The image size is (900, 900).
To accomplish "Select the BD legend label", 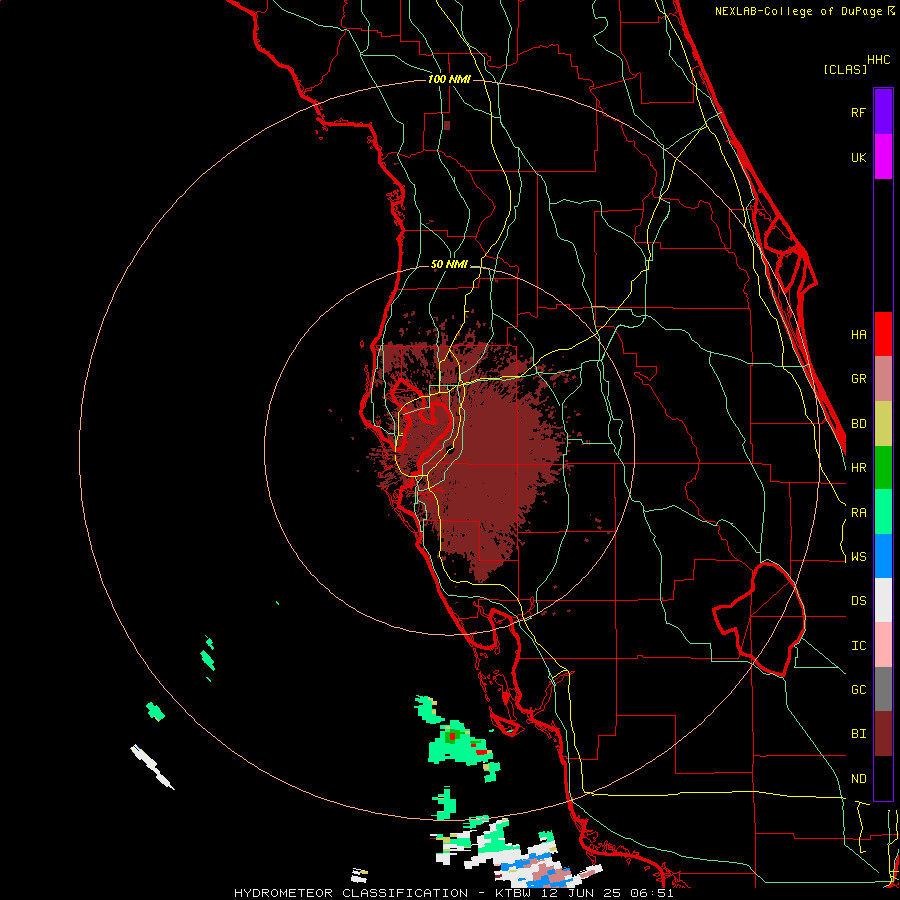I will 858,424.
